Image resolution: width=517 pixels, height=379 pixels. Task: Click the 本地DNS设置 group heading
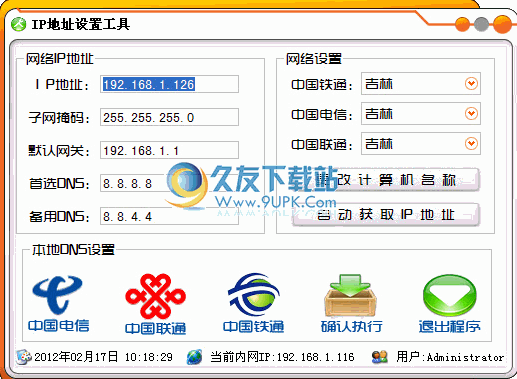pyautogui.click(x=73, y=250)
